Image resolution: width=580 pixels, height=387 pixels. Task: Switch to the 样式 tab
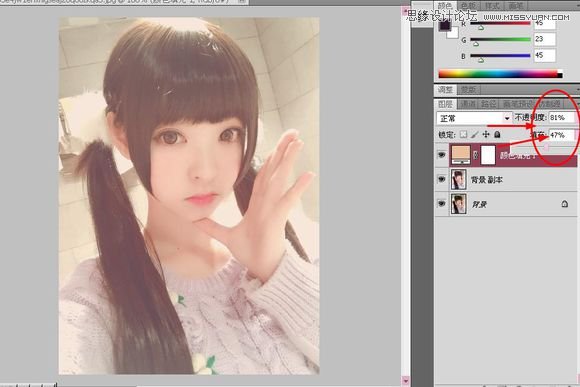pyautogui.click(x=492, y=6)
